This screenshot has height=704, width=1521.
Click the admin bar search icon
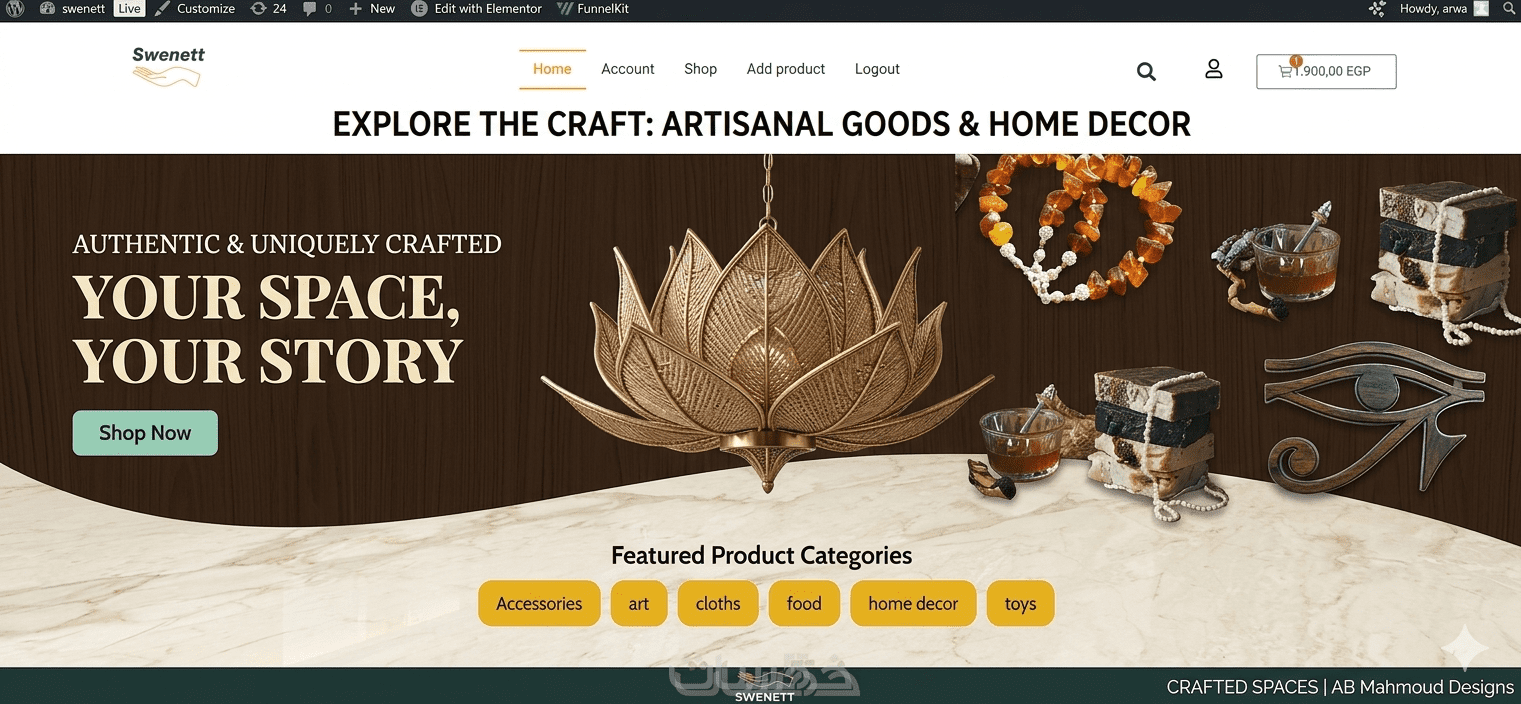pyautogui.click(x=1509, y=9)
